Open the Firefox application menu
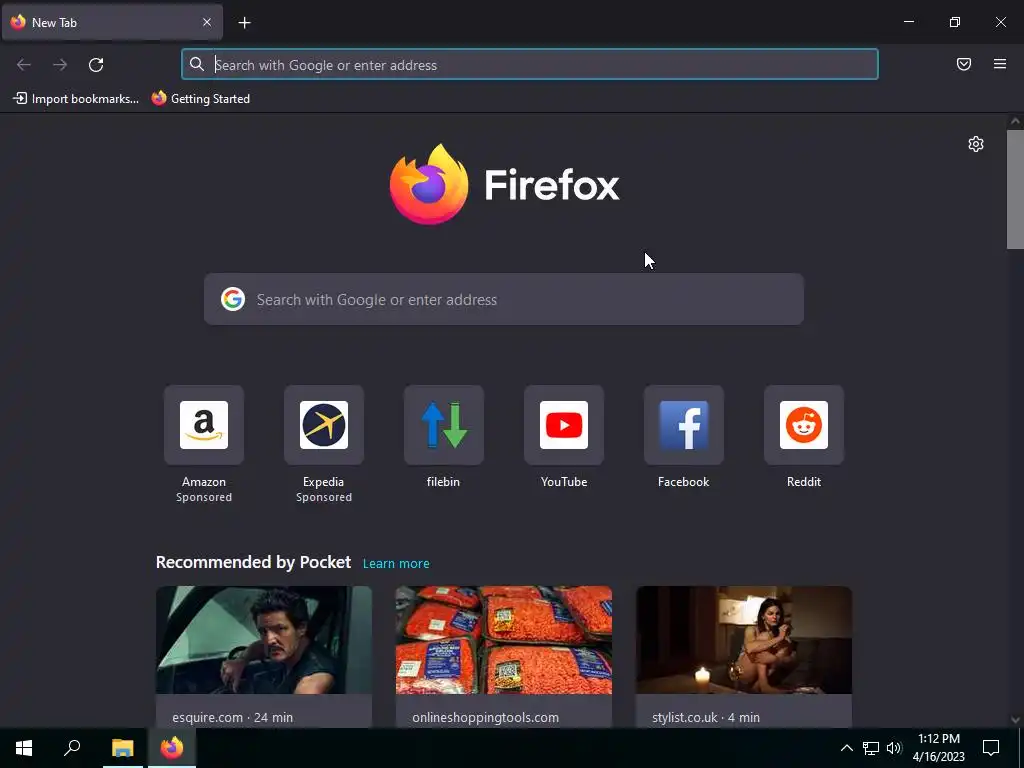Viewport: 1024px width, 768px height. (999, 64)
